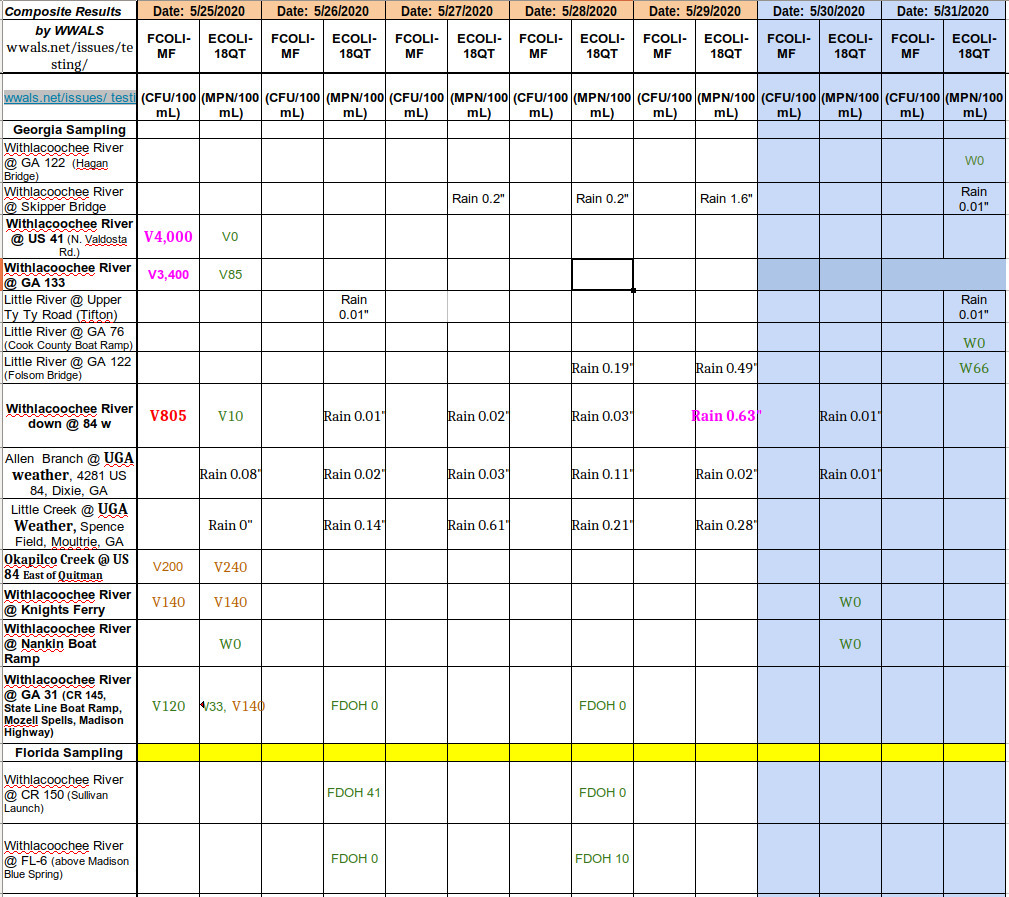Viewport: 1009px width, 897px height.
Task: Select the V200 Okapilco Creek value
Action: coord(168,567)
